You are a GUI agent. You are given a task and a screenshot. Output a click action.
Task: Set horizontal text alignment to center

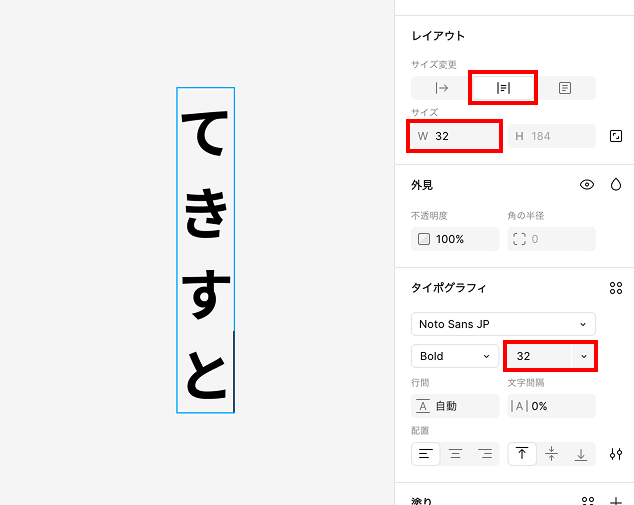click(455, 454)
